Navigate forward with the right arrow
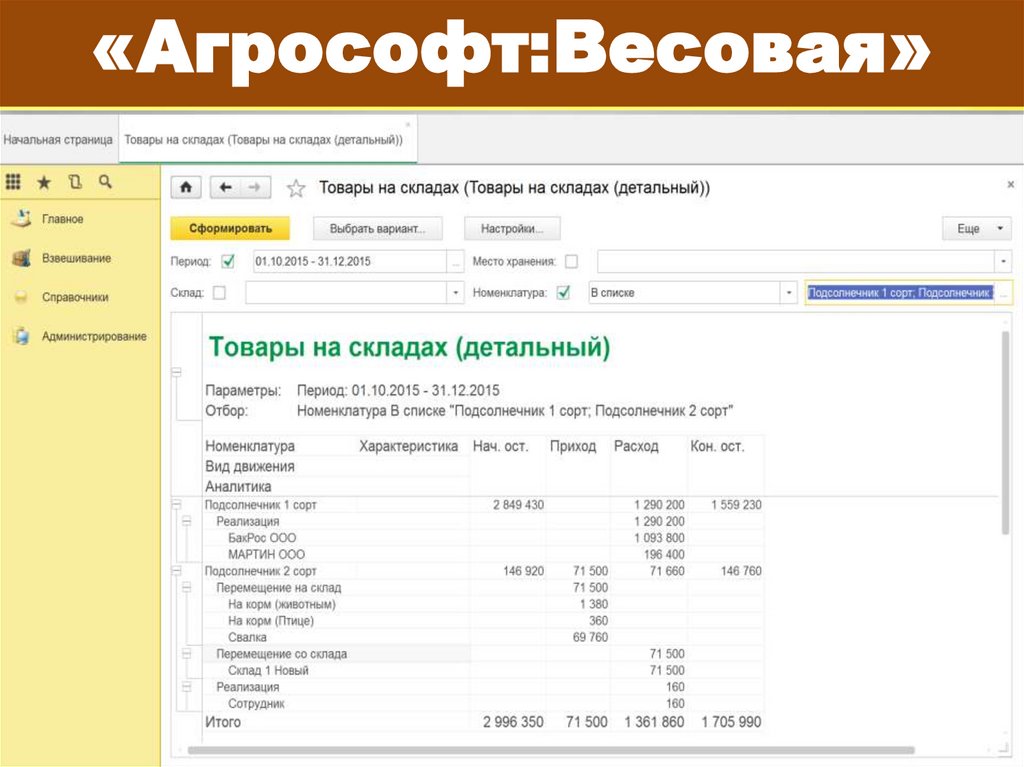 254,188
